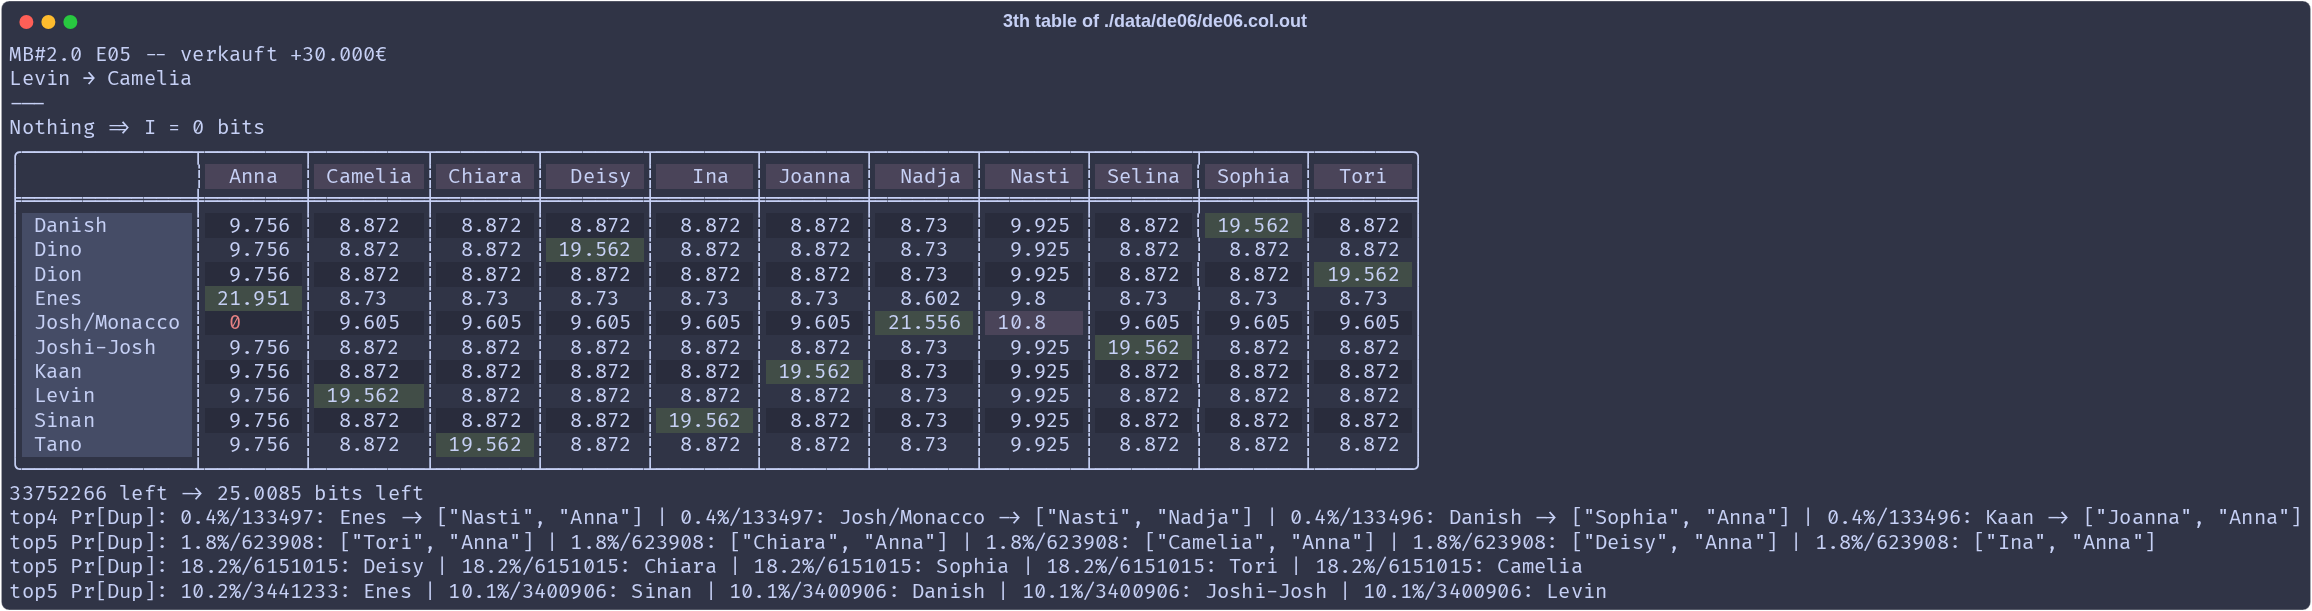Select the Chiara column header
The width and height of the screenshot is (2312, 611).
pos(485,176)
